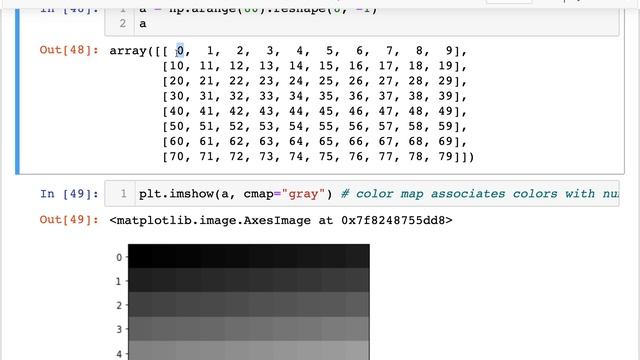Select the In [49] prompt label
This screenshot has width=640, height=360.
(x=69, y=193)
